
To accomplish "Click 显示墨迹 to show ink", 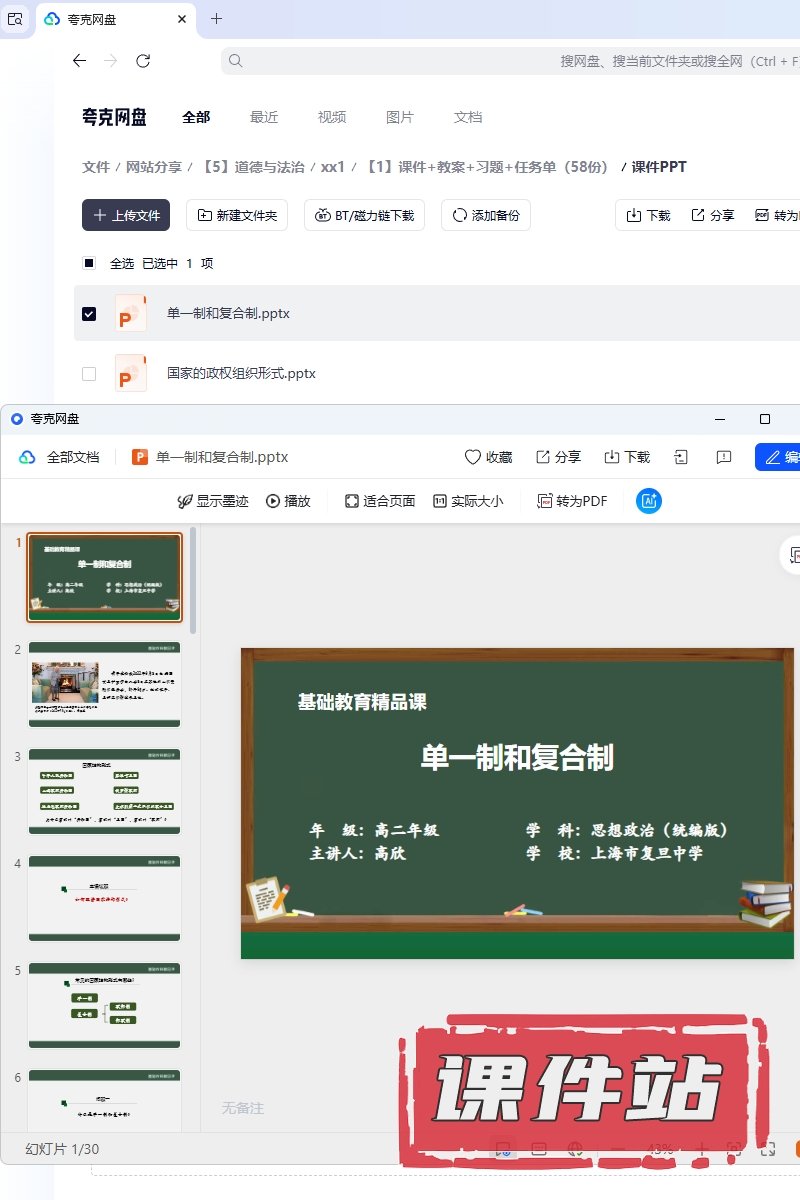I will [x=212, y=501].
